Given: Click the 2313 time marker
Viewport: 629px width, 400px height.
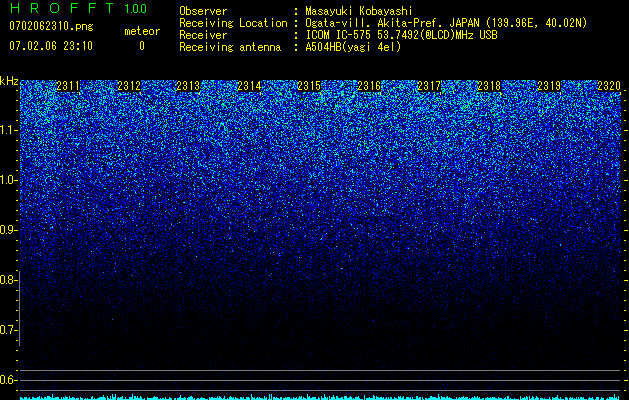Looking at the screenshot, I should pos(189,86).
